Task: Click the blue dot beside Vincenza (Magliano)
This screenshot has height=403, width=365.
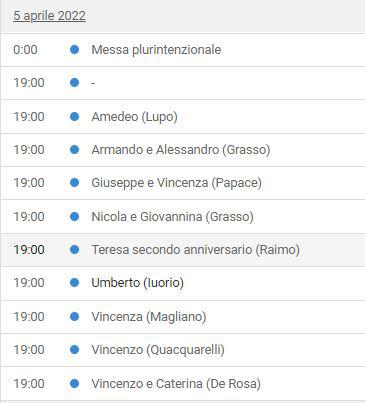Action: (75, 316)
